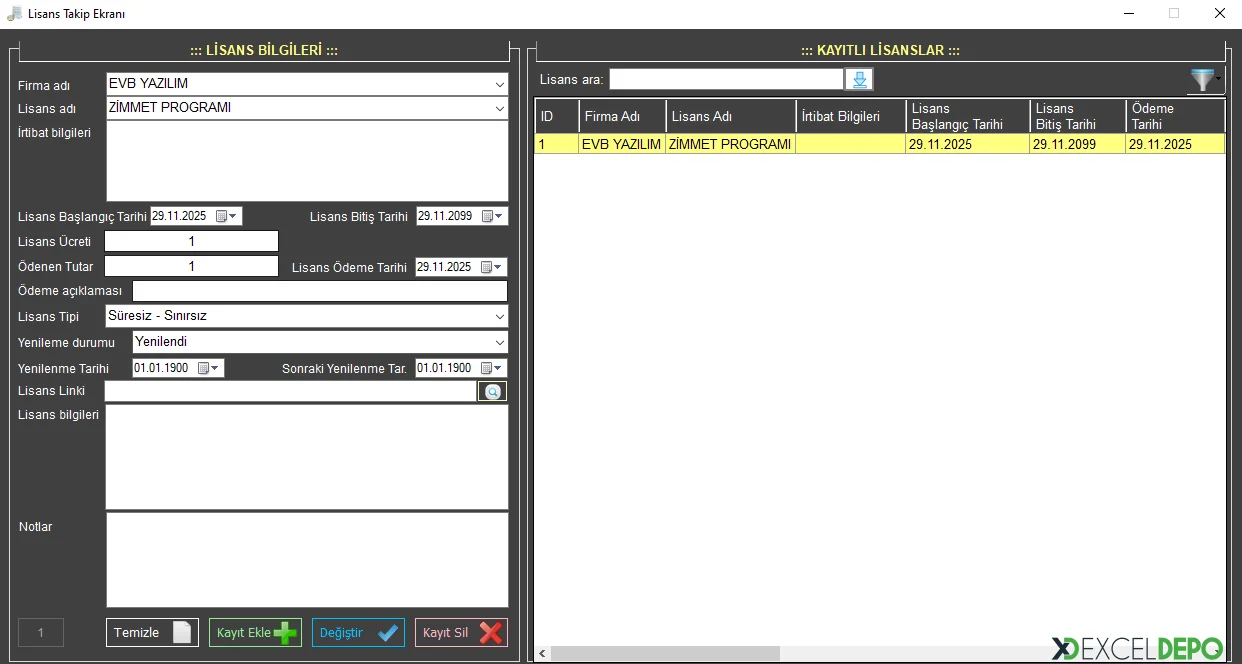Click the Lisans ara search field
The height and width of the screenshot is (664, 1242).
(726, 79)
